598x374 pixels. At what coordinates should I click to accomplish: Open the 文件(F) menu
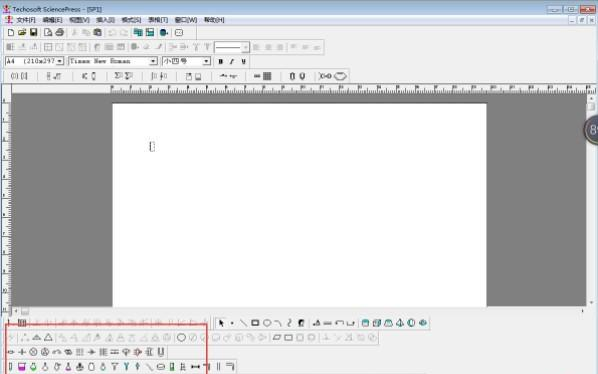click(x=26, y=20)
